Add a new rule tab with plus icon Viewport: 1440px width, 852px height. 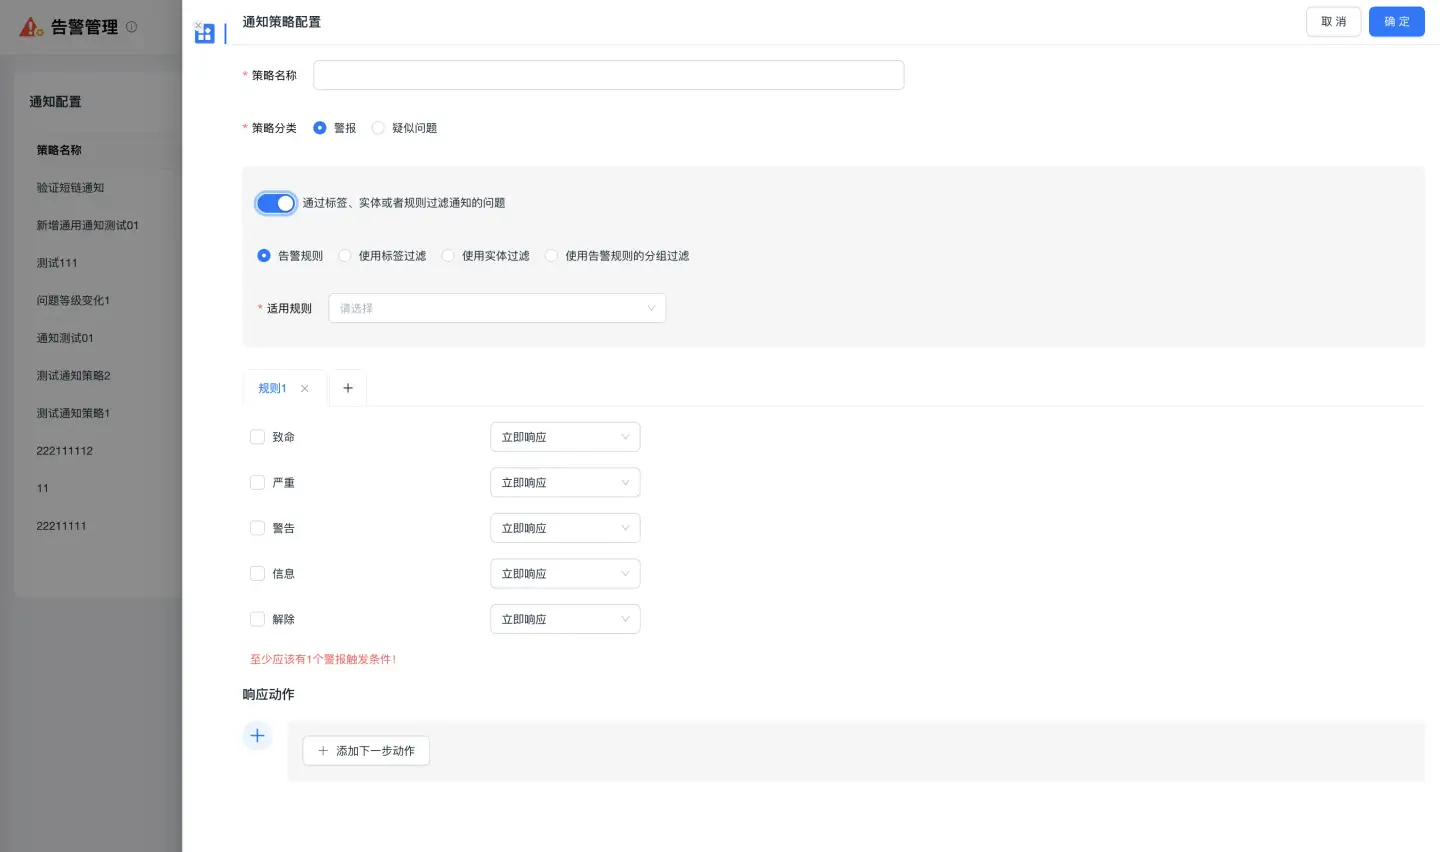tap(348, 388)
